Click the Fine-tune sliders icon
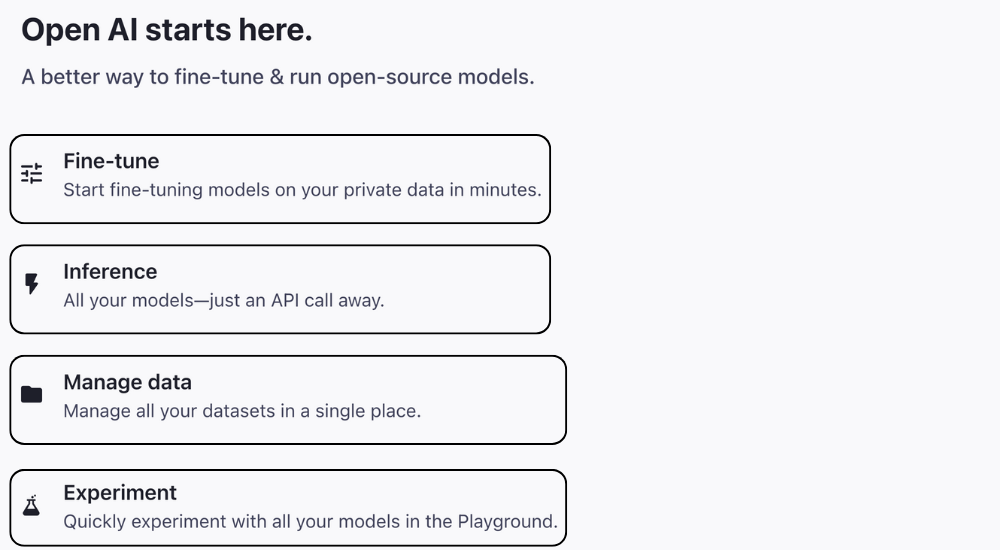 pyautogui.click(x=31, y=174)
